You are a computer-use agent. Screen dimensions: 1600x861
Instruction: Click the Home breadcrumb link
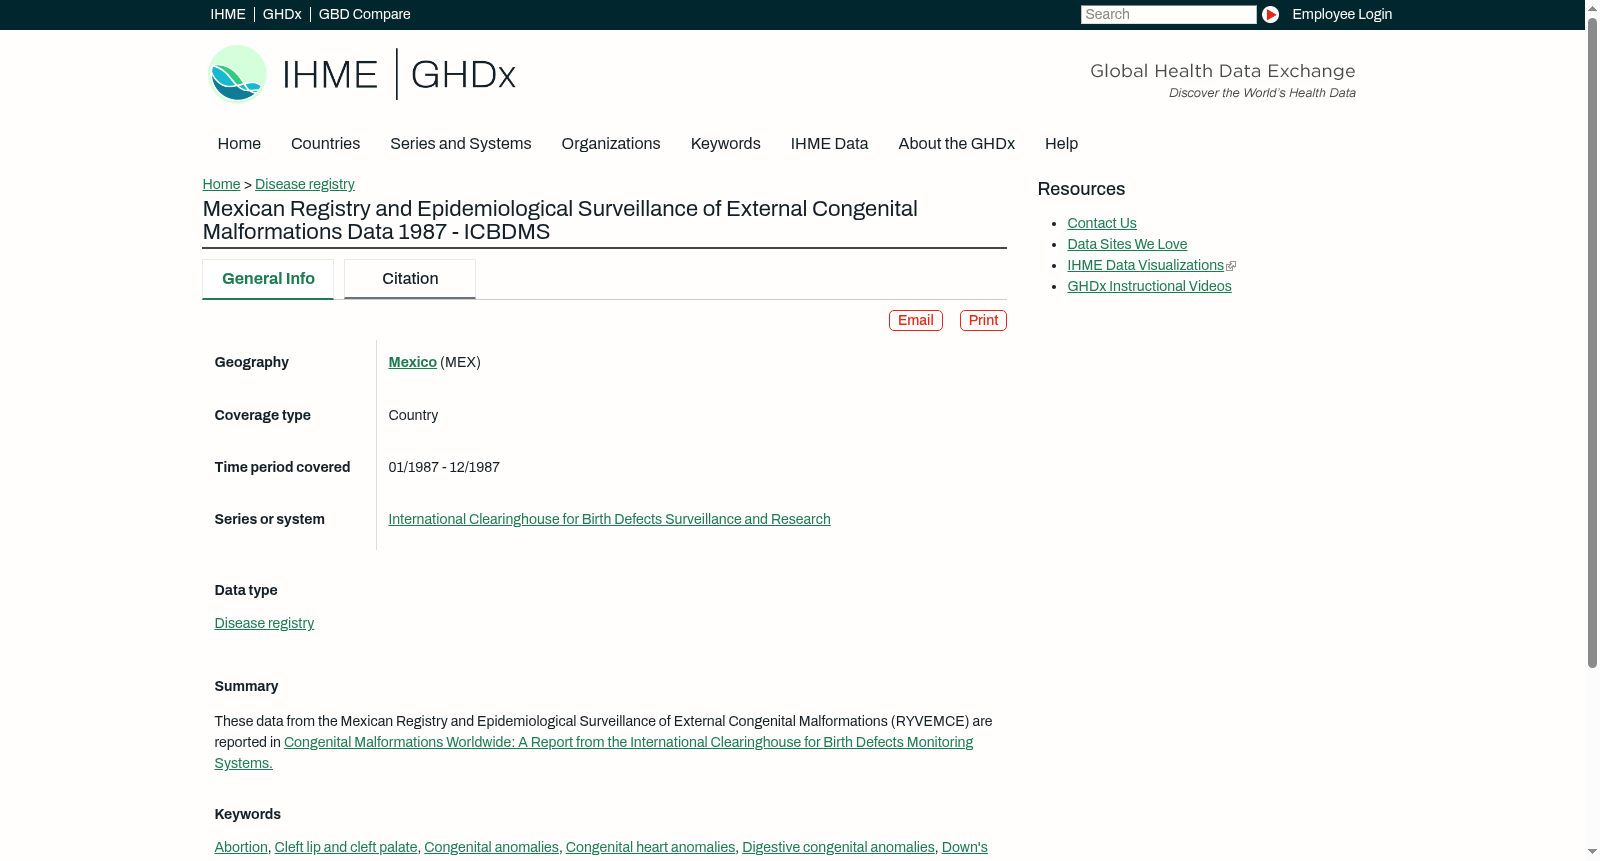click(x=221, y=184)
